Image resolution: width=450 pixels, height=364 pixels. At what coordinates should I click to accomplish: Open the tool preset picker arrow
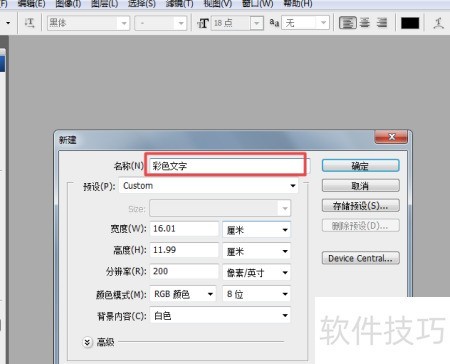coord(8,23)
